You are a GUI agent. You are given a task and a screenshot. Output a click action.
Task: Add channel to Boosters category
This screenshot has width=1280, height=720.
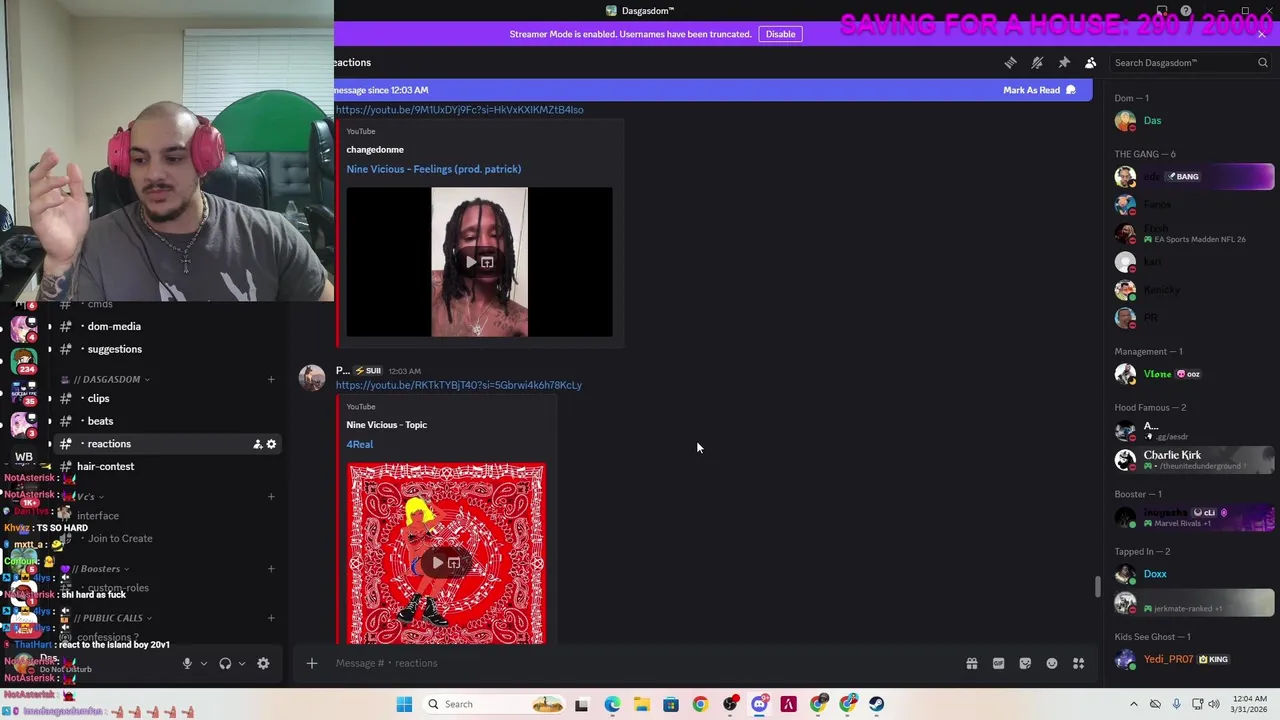point(271,569)
